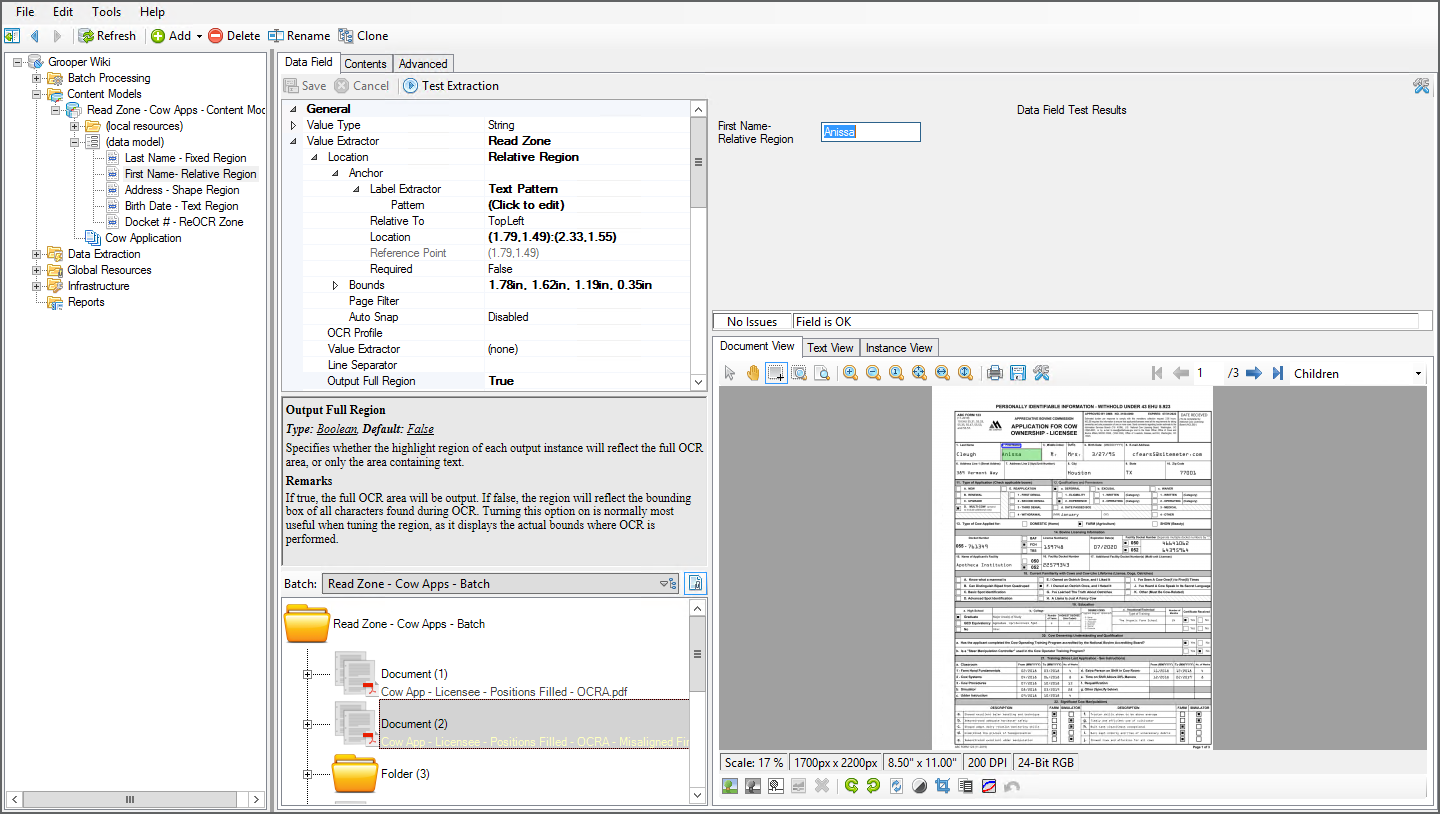
Task: Toggle the region selection tool
Action: point(776,373)
